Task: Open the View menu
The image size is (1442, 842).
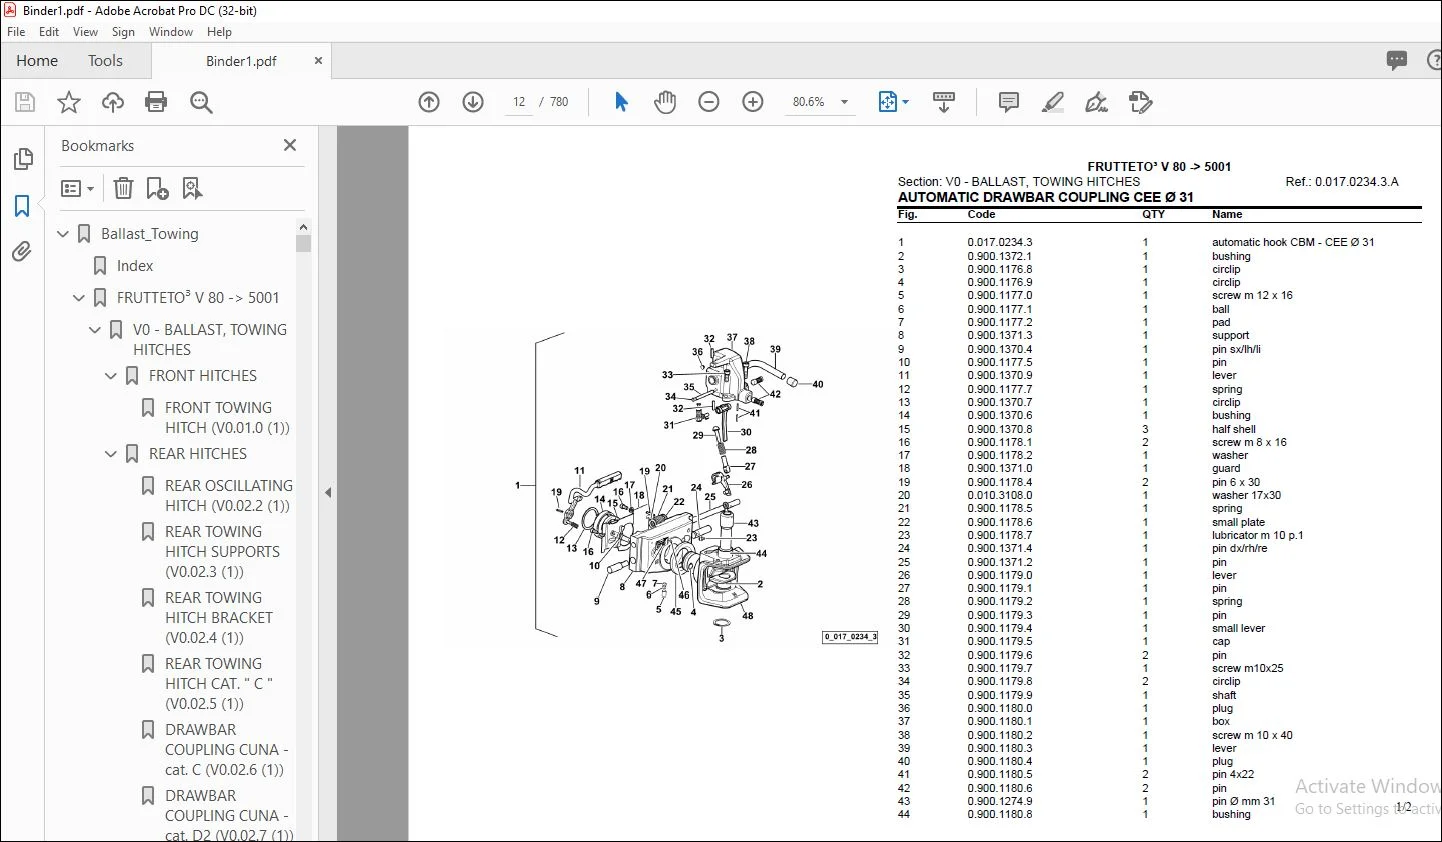Action: (x=85, y=32)
